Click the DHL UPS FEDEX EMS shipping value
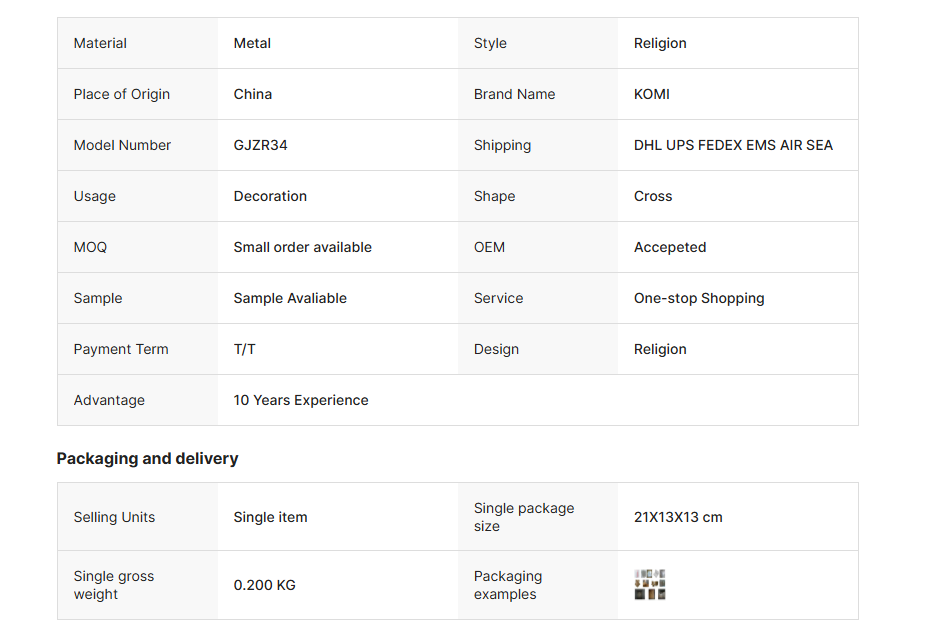 [733, 145]
